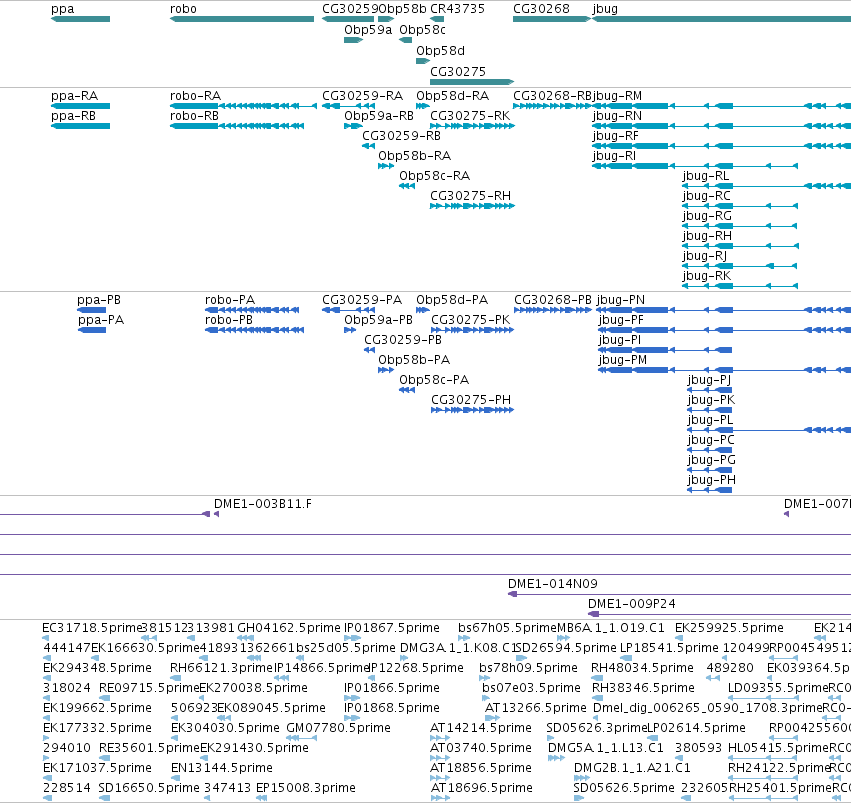The height and width of the screenshot is (803, 851).
Task: Click the jbug-PI protein label
Action: pyautogui.click(x=620, y=340)
